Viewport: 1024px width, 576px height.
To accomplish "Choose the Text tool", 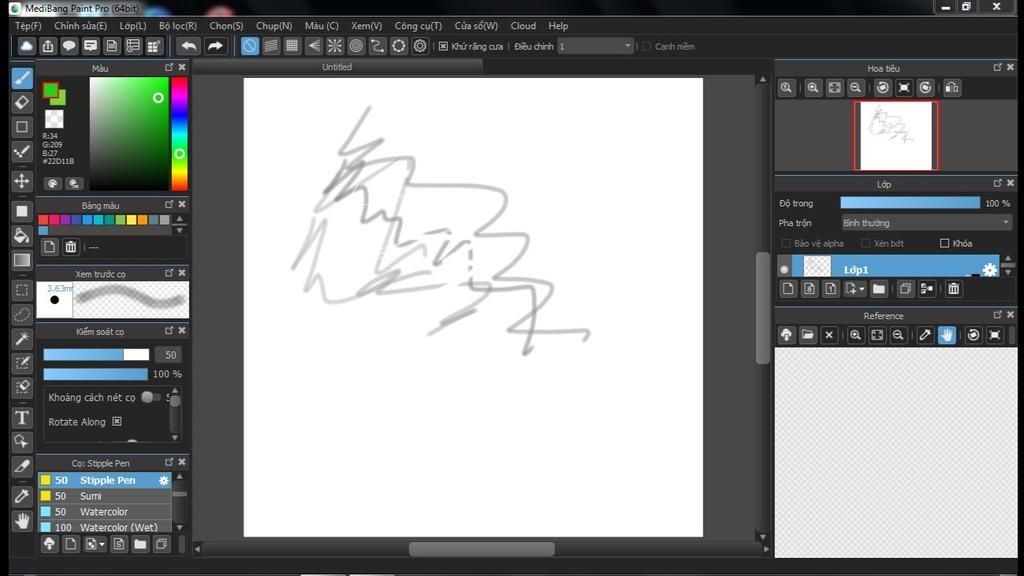I will (22, 417).
